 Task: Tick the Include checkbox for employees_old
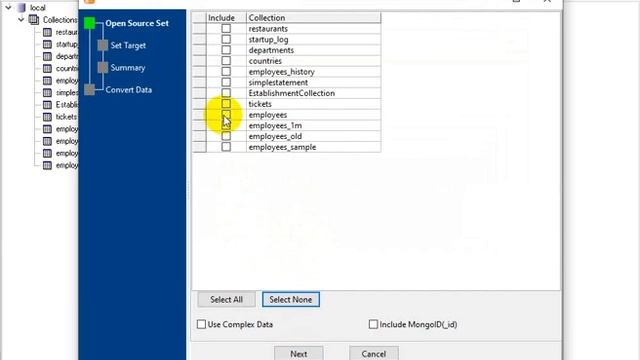pyautogui.click(x=226, y=136)
